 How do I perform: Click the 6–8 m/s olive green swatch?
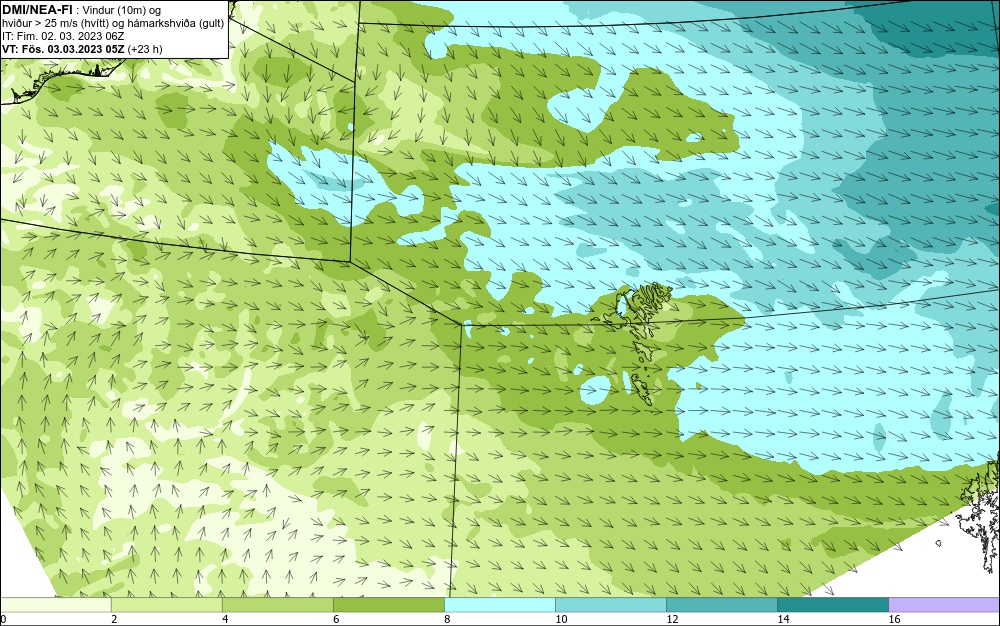(388, 604)
